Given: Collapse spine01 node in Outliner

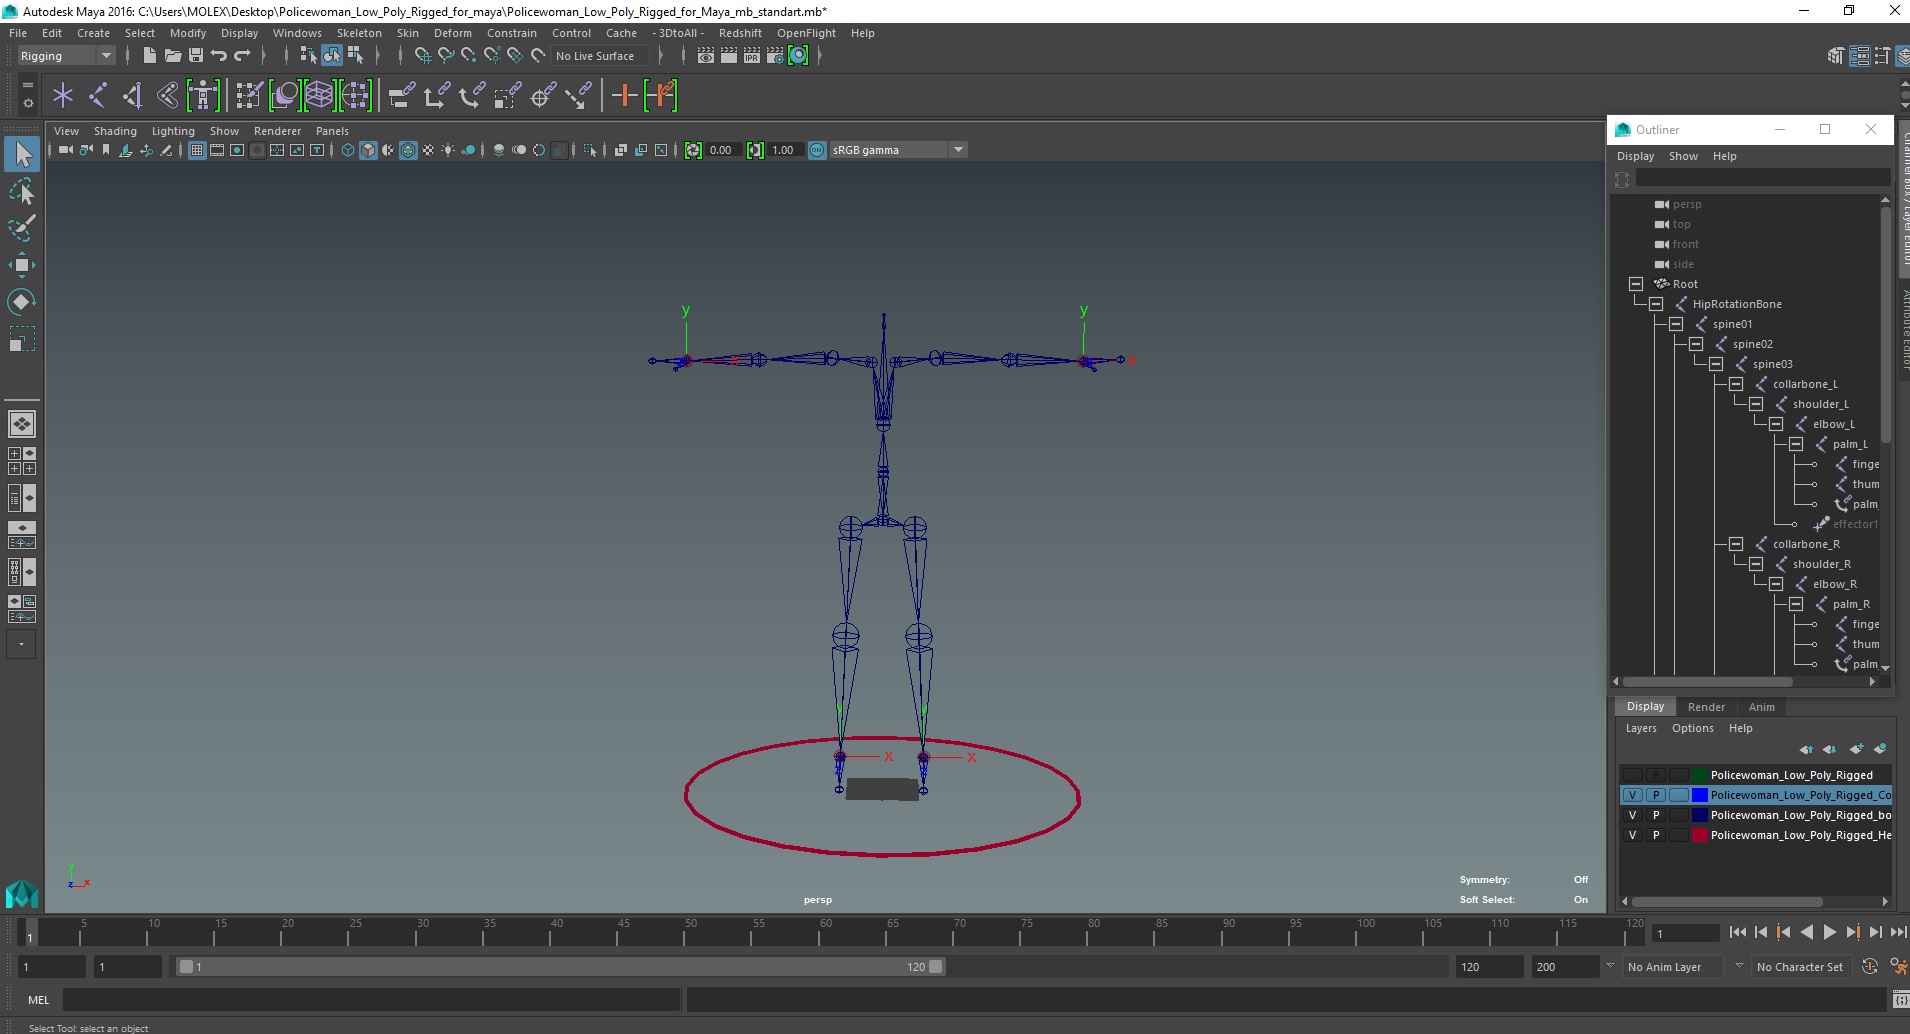Looking at the screenshot, I should click(1676, 324).
